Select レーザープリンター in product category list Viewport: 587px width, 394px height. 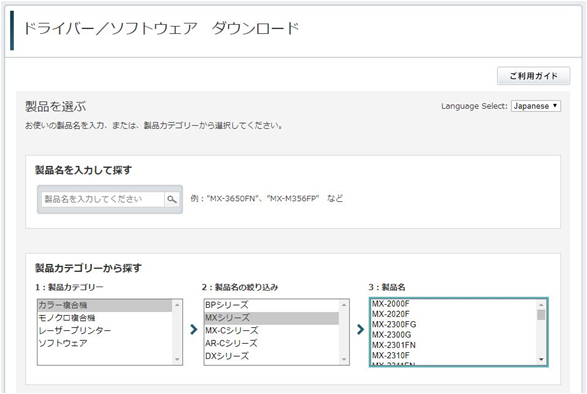pyautogui.click(x=105, y=331)
